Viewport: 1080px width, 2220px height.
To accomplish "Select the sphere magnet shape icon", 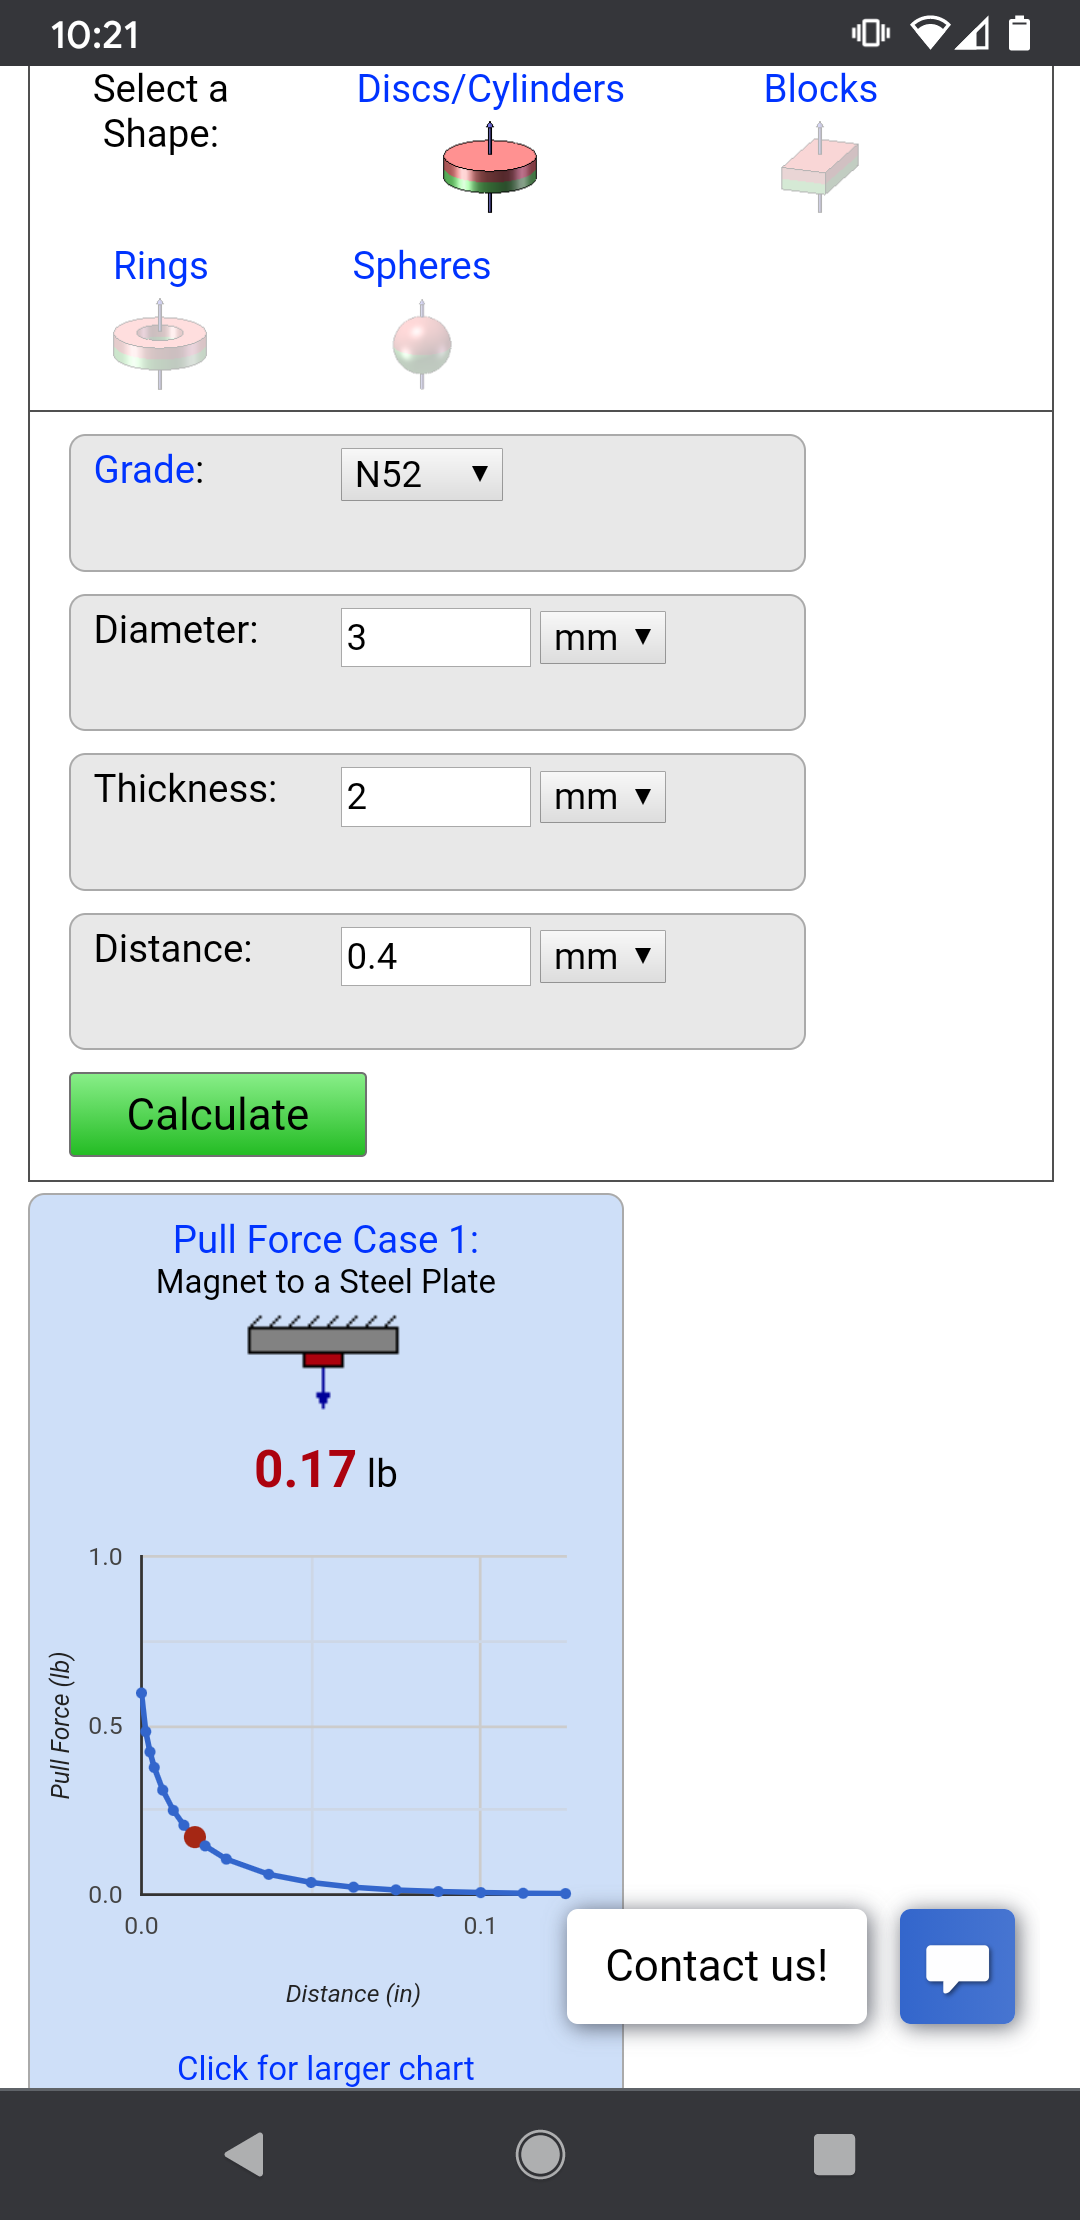I will (422, 344).
